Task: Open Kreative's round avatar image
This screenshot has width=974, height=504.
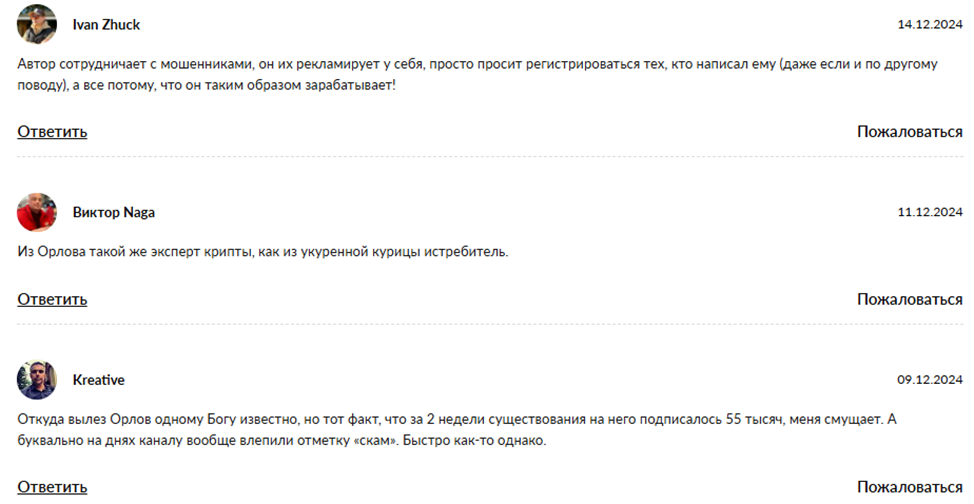Action: coord(37,380)
